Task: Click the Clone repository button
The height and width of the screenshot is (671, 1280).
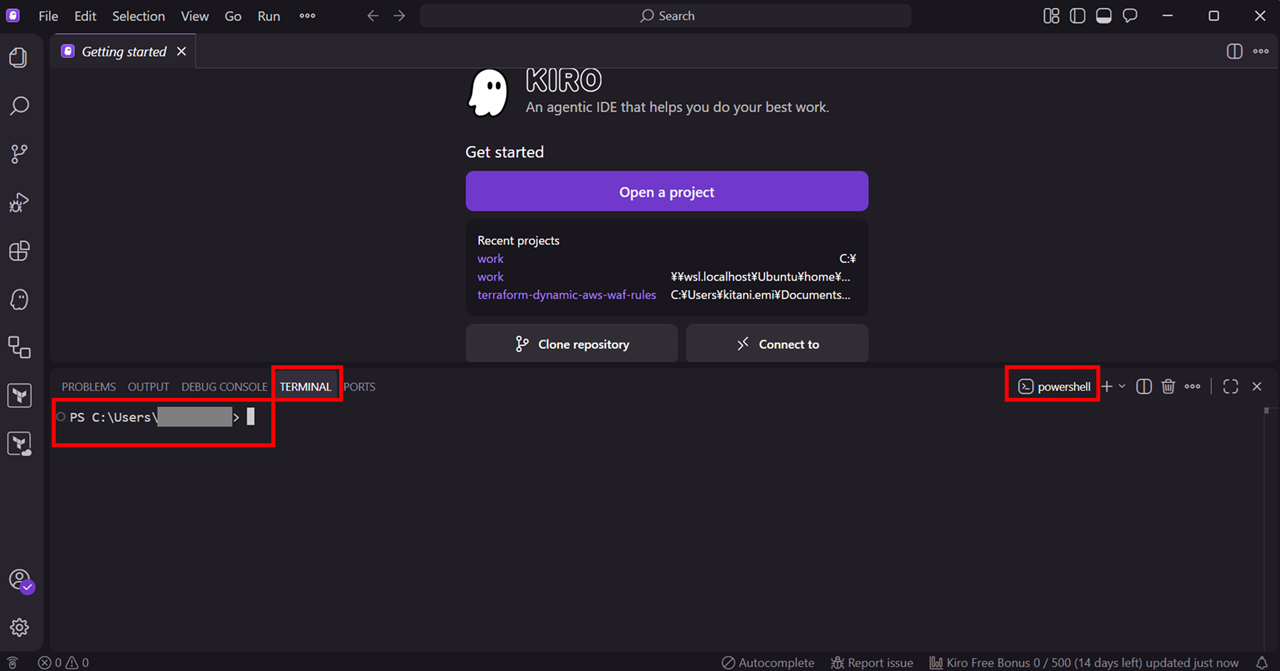Action: point(571,343)
